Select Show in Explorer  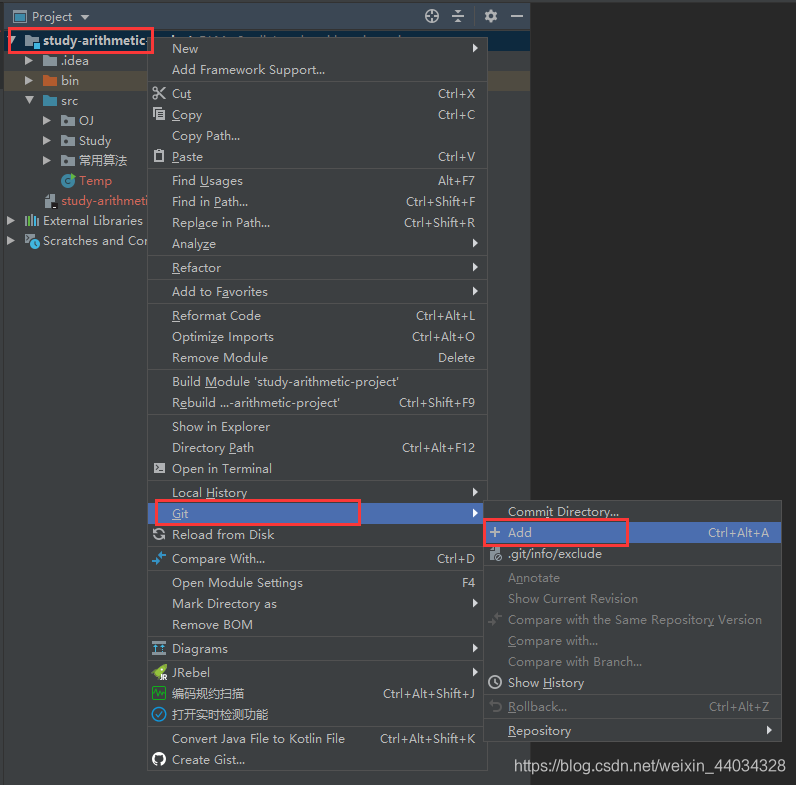317,427
